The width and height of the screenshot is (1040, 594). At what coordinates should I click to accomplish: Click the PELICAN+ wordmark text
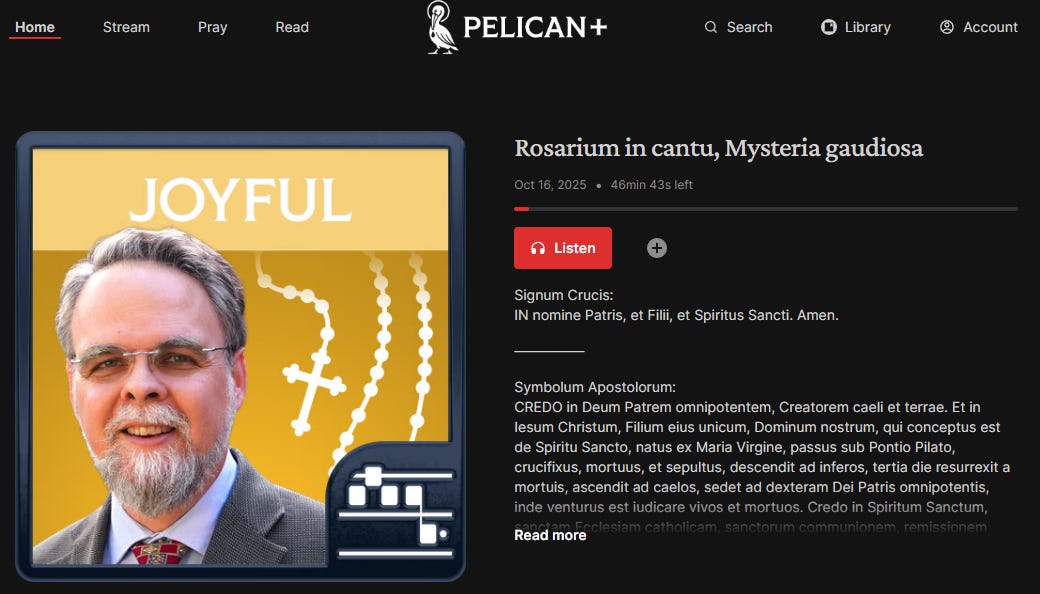point(535,27)
